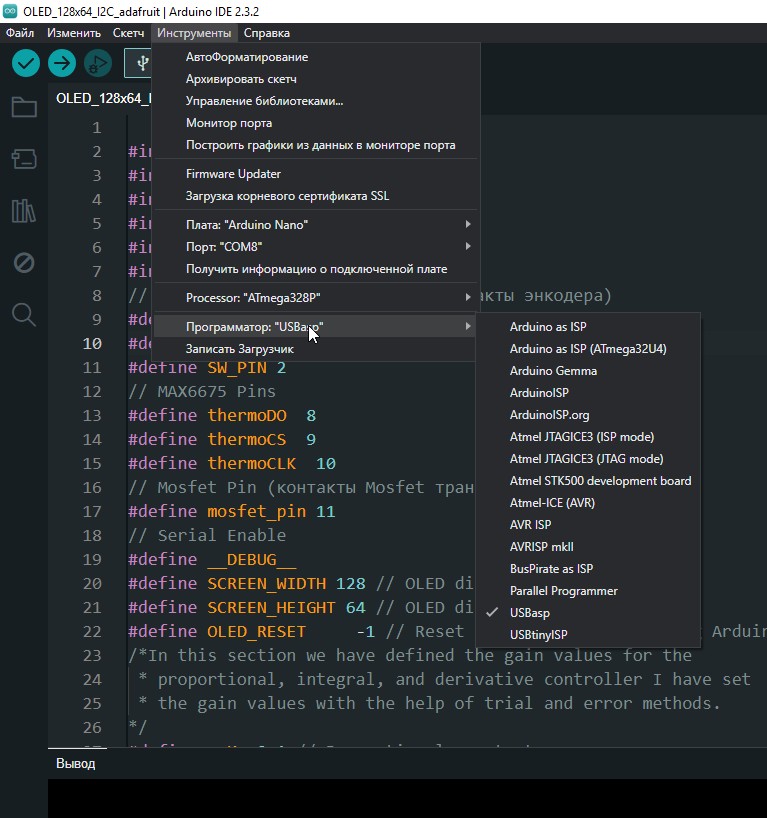Open the Library Manager books icon
767x818 pixels.
point(24,210)
